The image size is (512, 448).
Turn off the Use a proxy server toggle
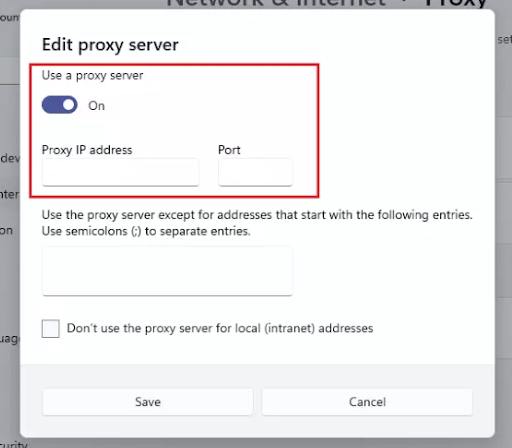point(60,105)
